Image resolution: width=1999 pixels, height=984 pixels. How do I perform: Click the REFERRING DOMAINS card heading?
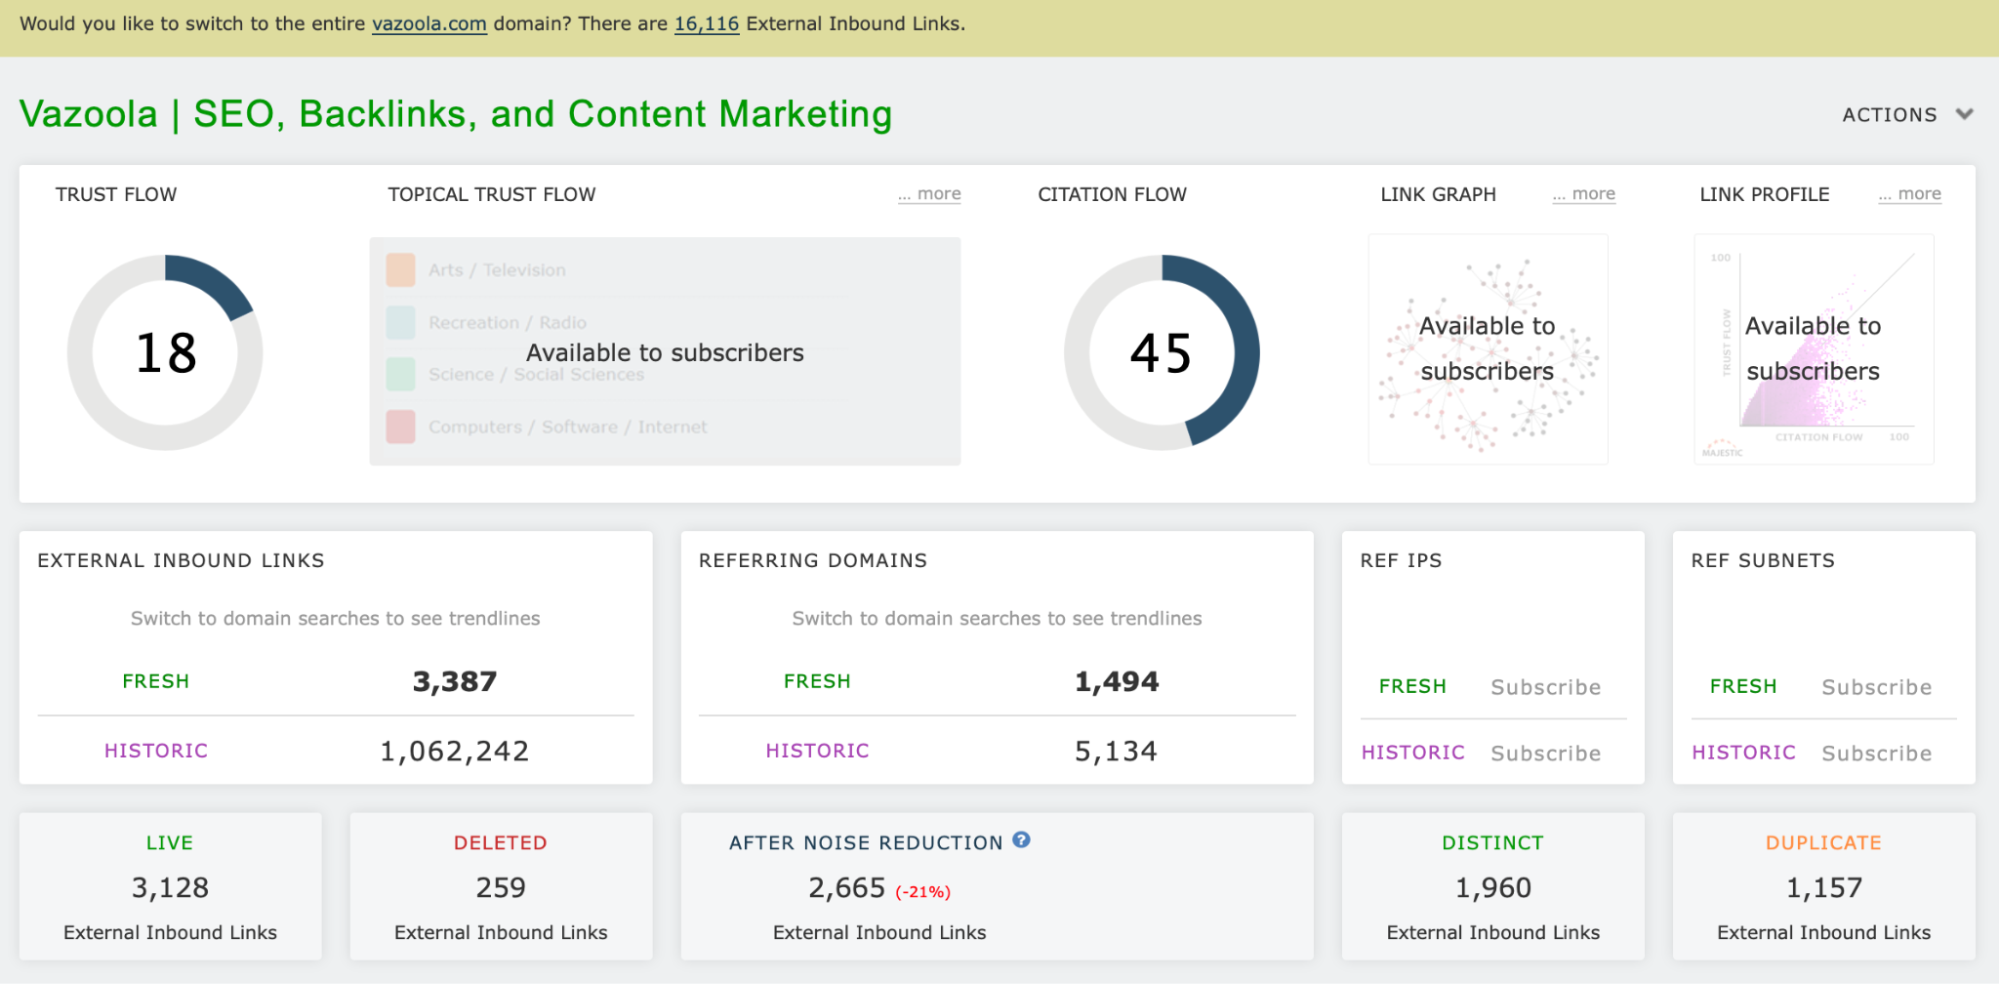click(813, 561)
